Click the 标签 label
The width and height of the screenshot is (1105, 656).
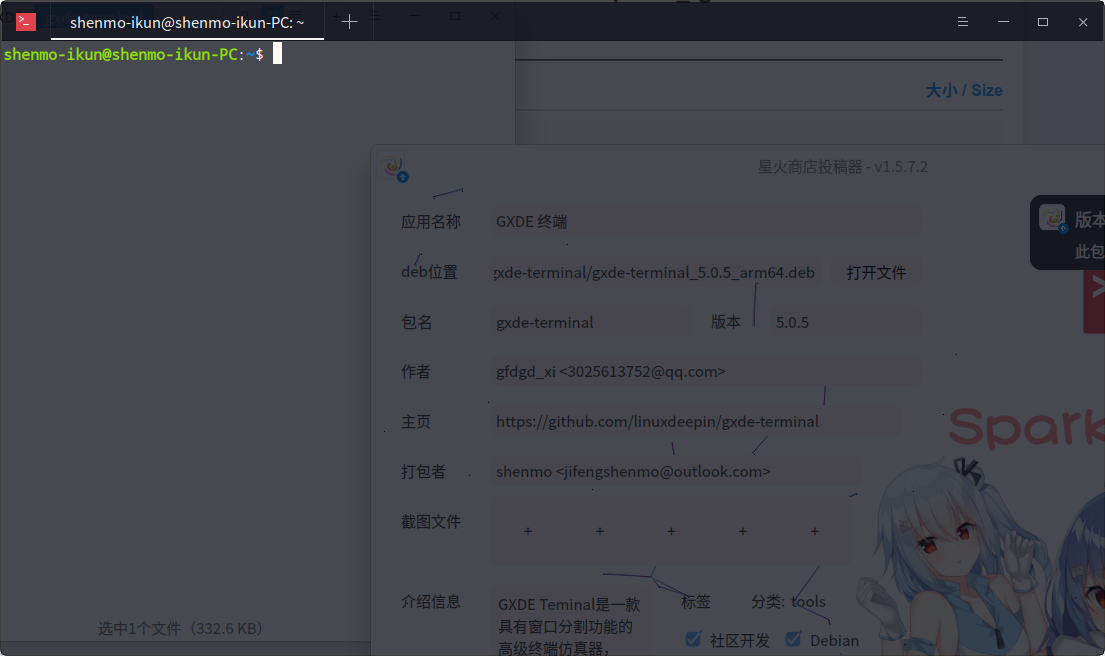pyautogui.click(x=696, y=602)
